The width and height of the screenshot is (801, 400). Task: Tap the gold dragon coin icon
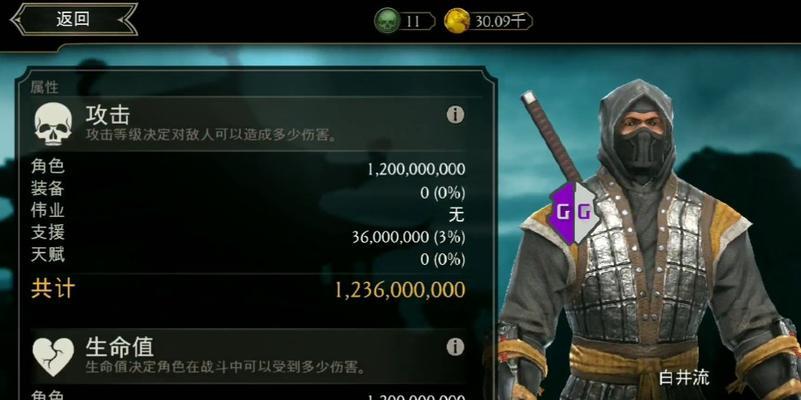point(457,21)
